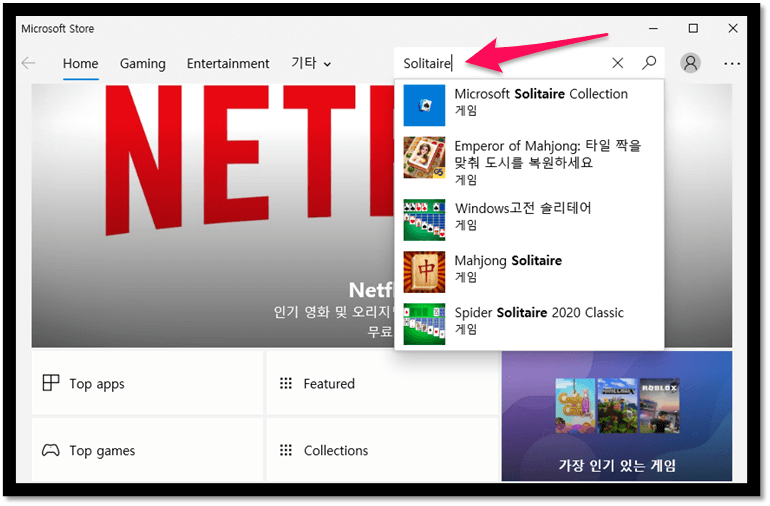Click the Mahjong Solitaire tile icon
Screen dimensions: 770x506
(424, 272)
